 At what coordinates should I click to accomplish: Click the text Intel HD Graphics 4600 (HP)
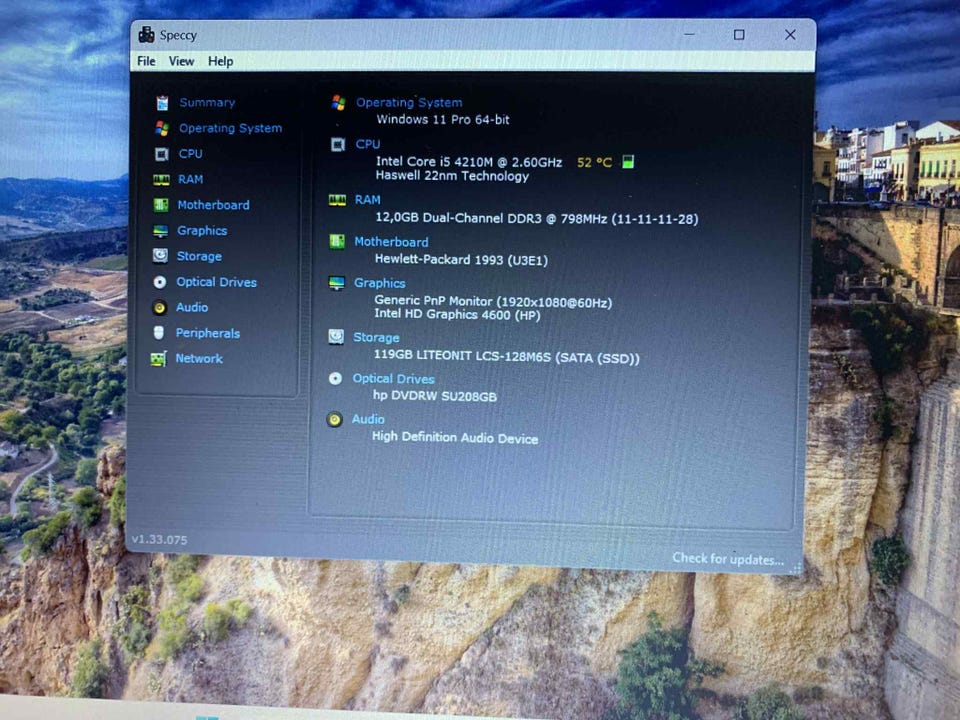(x=457, y=315)
